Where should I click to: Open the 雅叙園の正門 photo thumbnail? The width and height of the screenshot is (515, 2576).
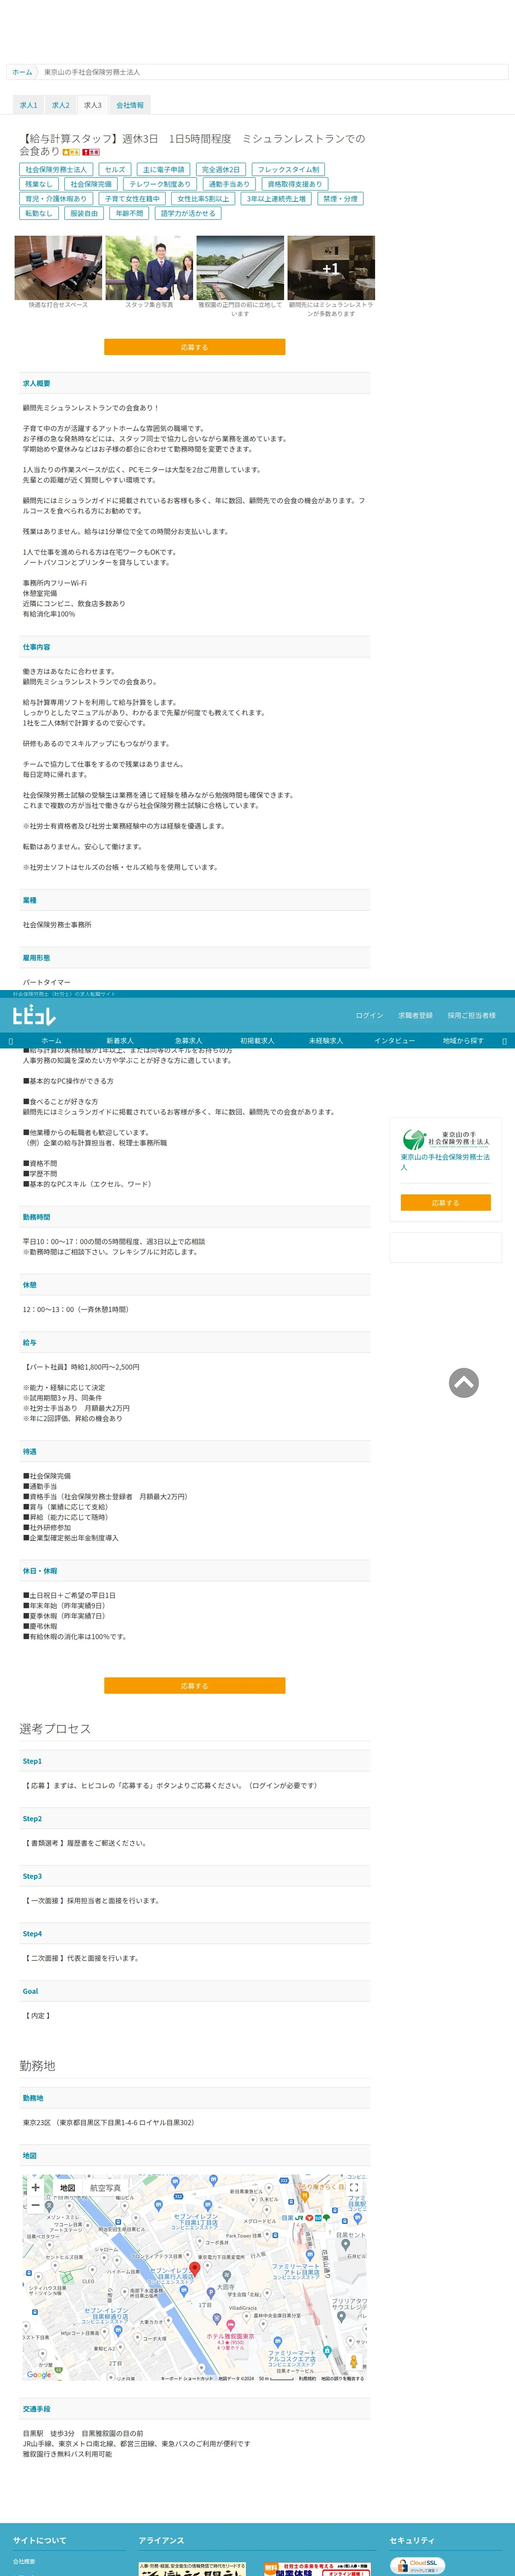pyautogui.click(x=240, y=268)
